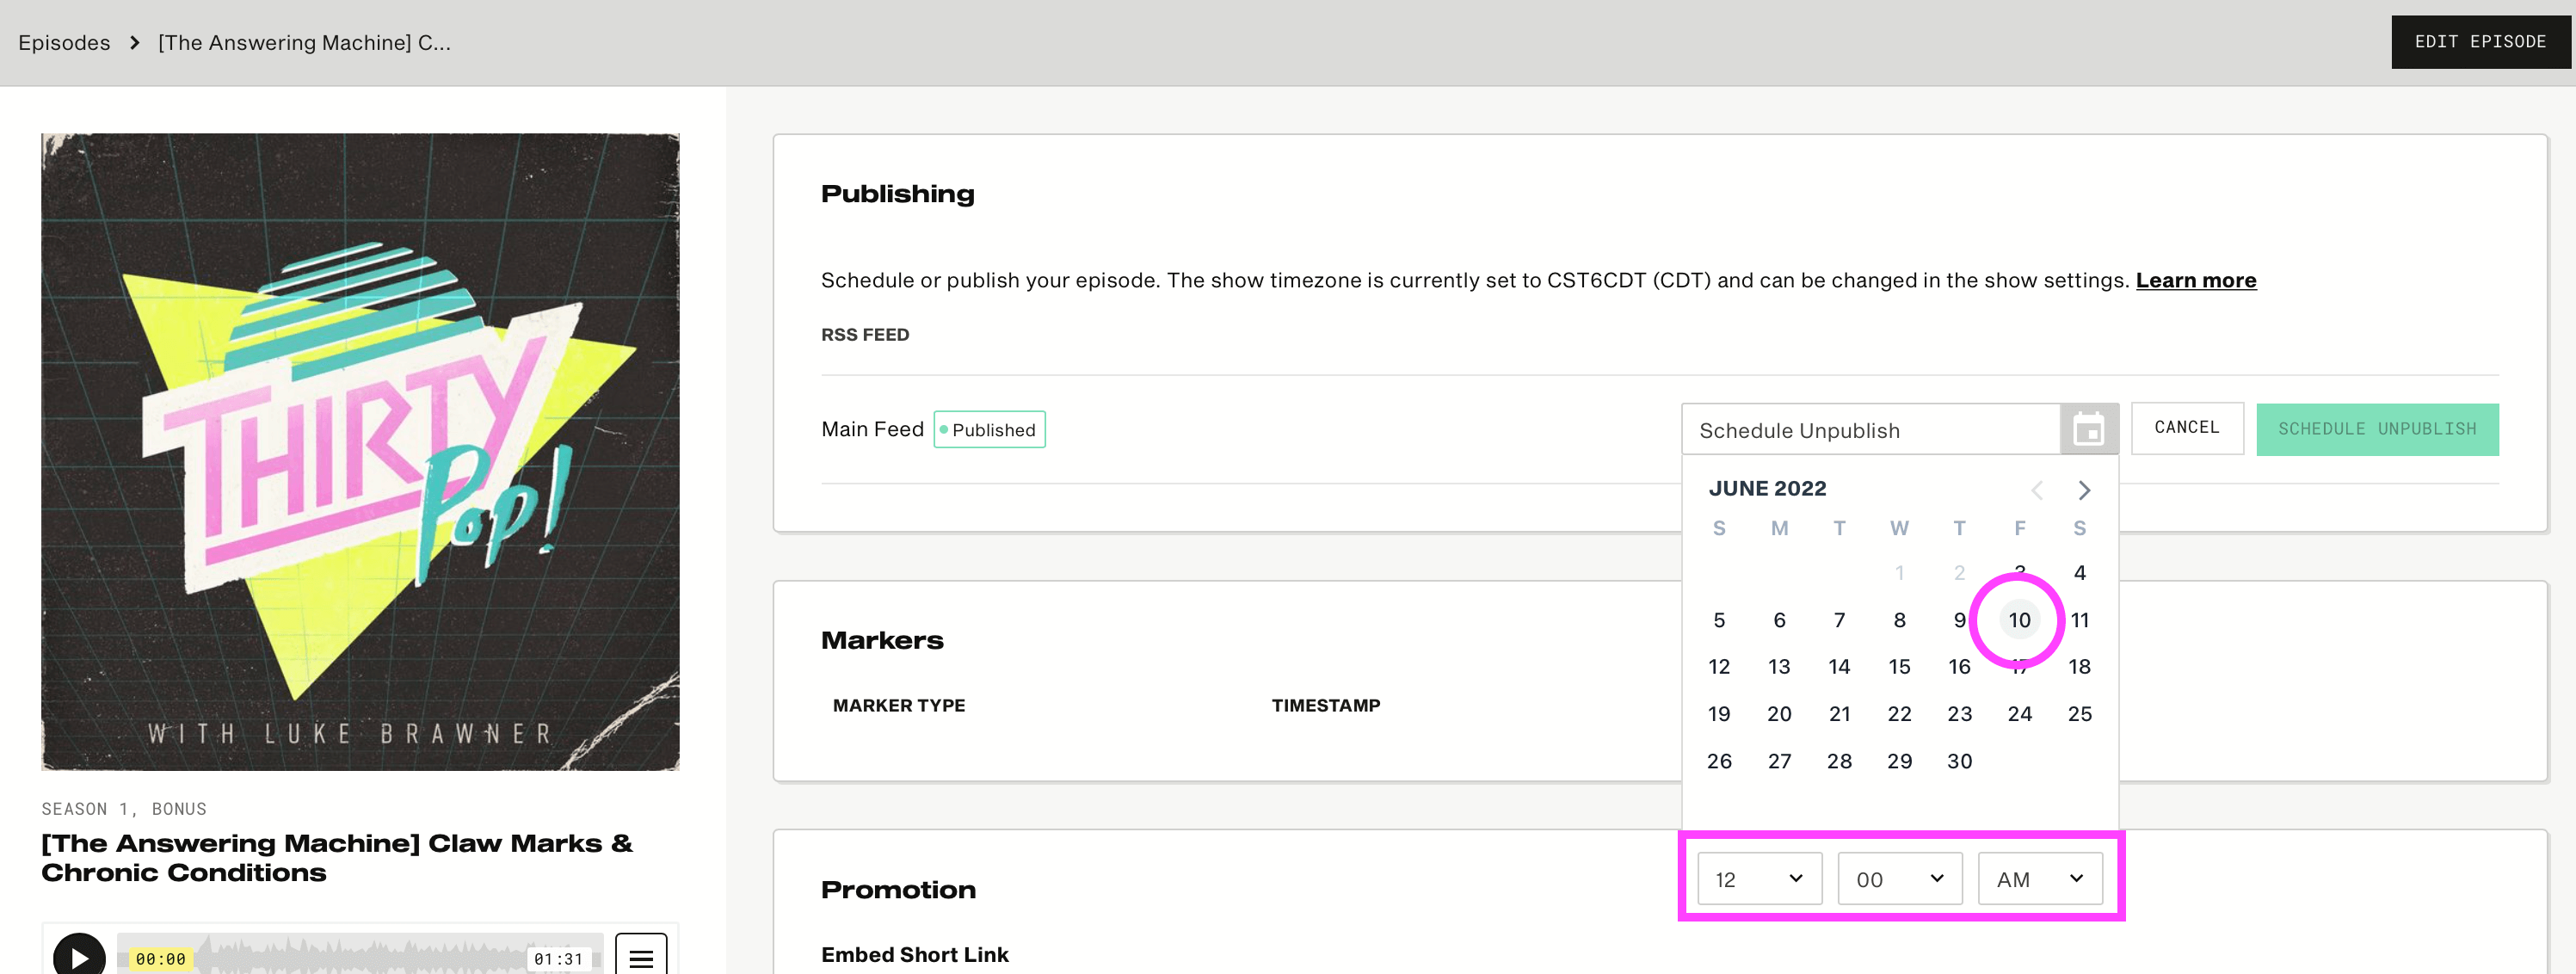The width and height of the screenshot is (2576, 974).
Task: Select June 9 in calendar
Action: tap(1959, 620)
